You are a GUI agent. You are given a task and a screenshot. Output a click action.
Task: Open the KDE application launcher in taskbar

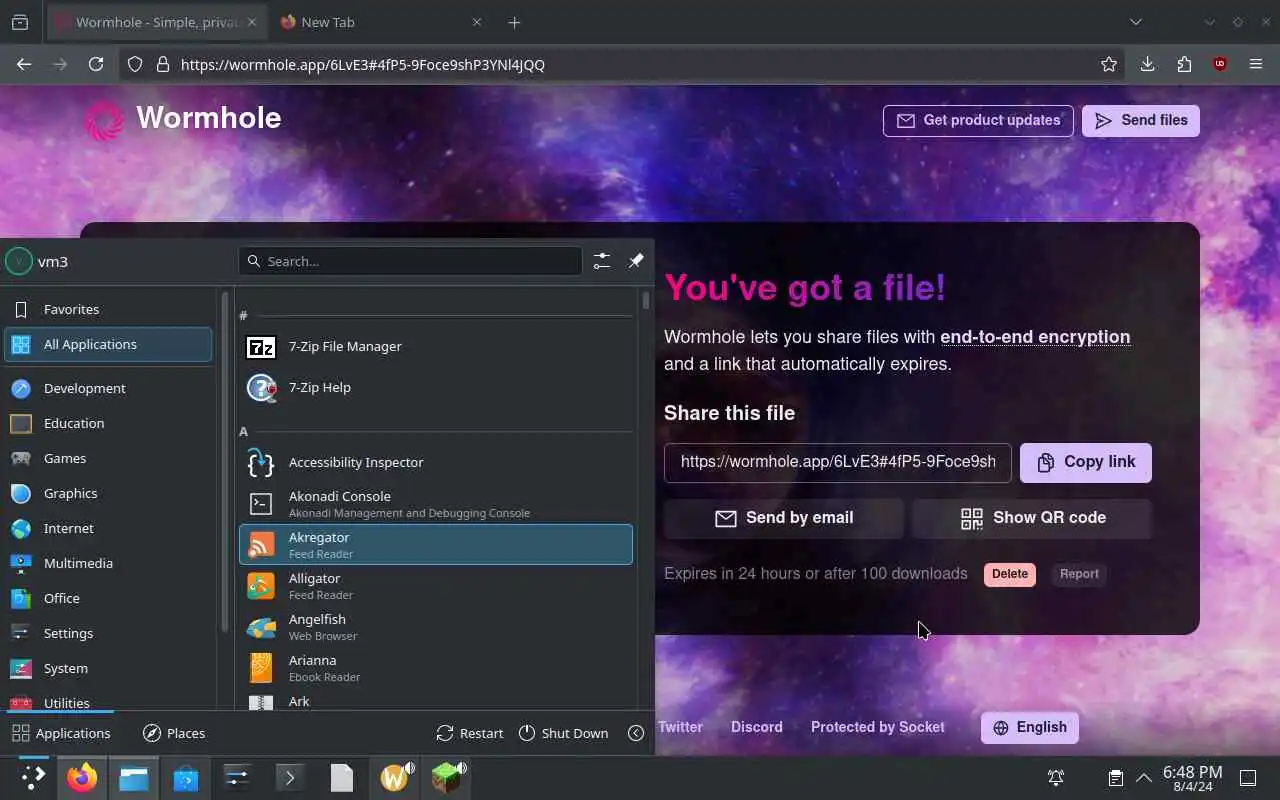tap(33, 777)
